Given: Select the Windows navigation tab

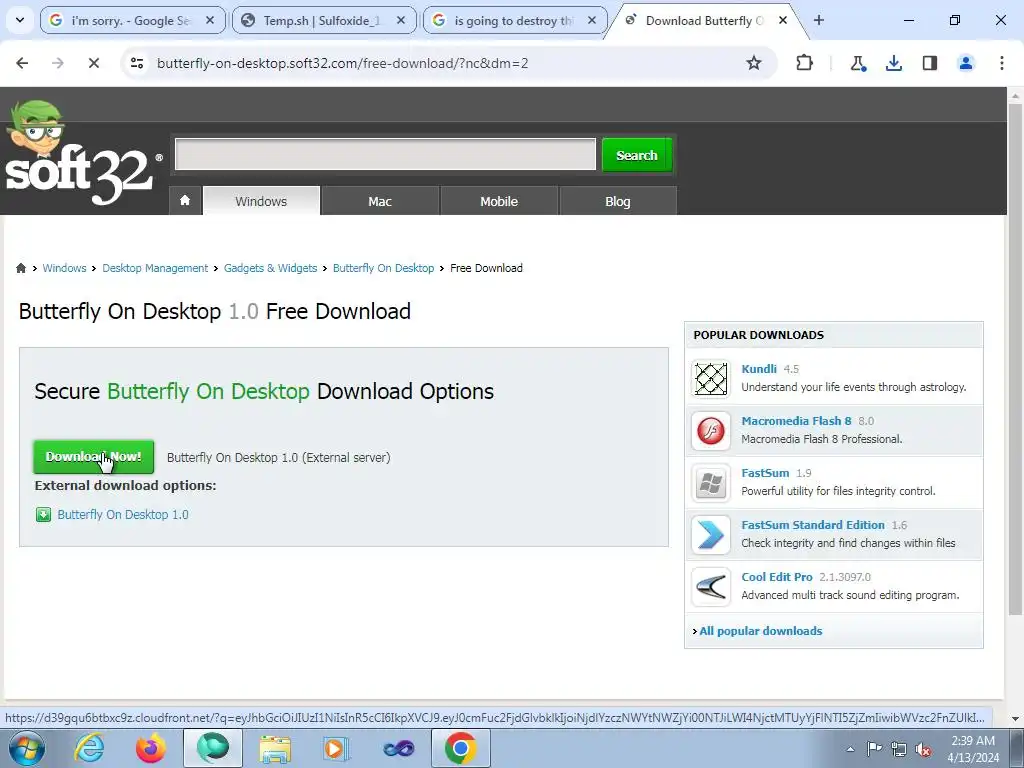Looking at the screenshot, I should (261, 201).
